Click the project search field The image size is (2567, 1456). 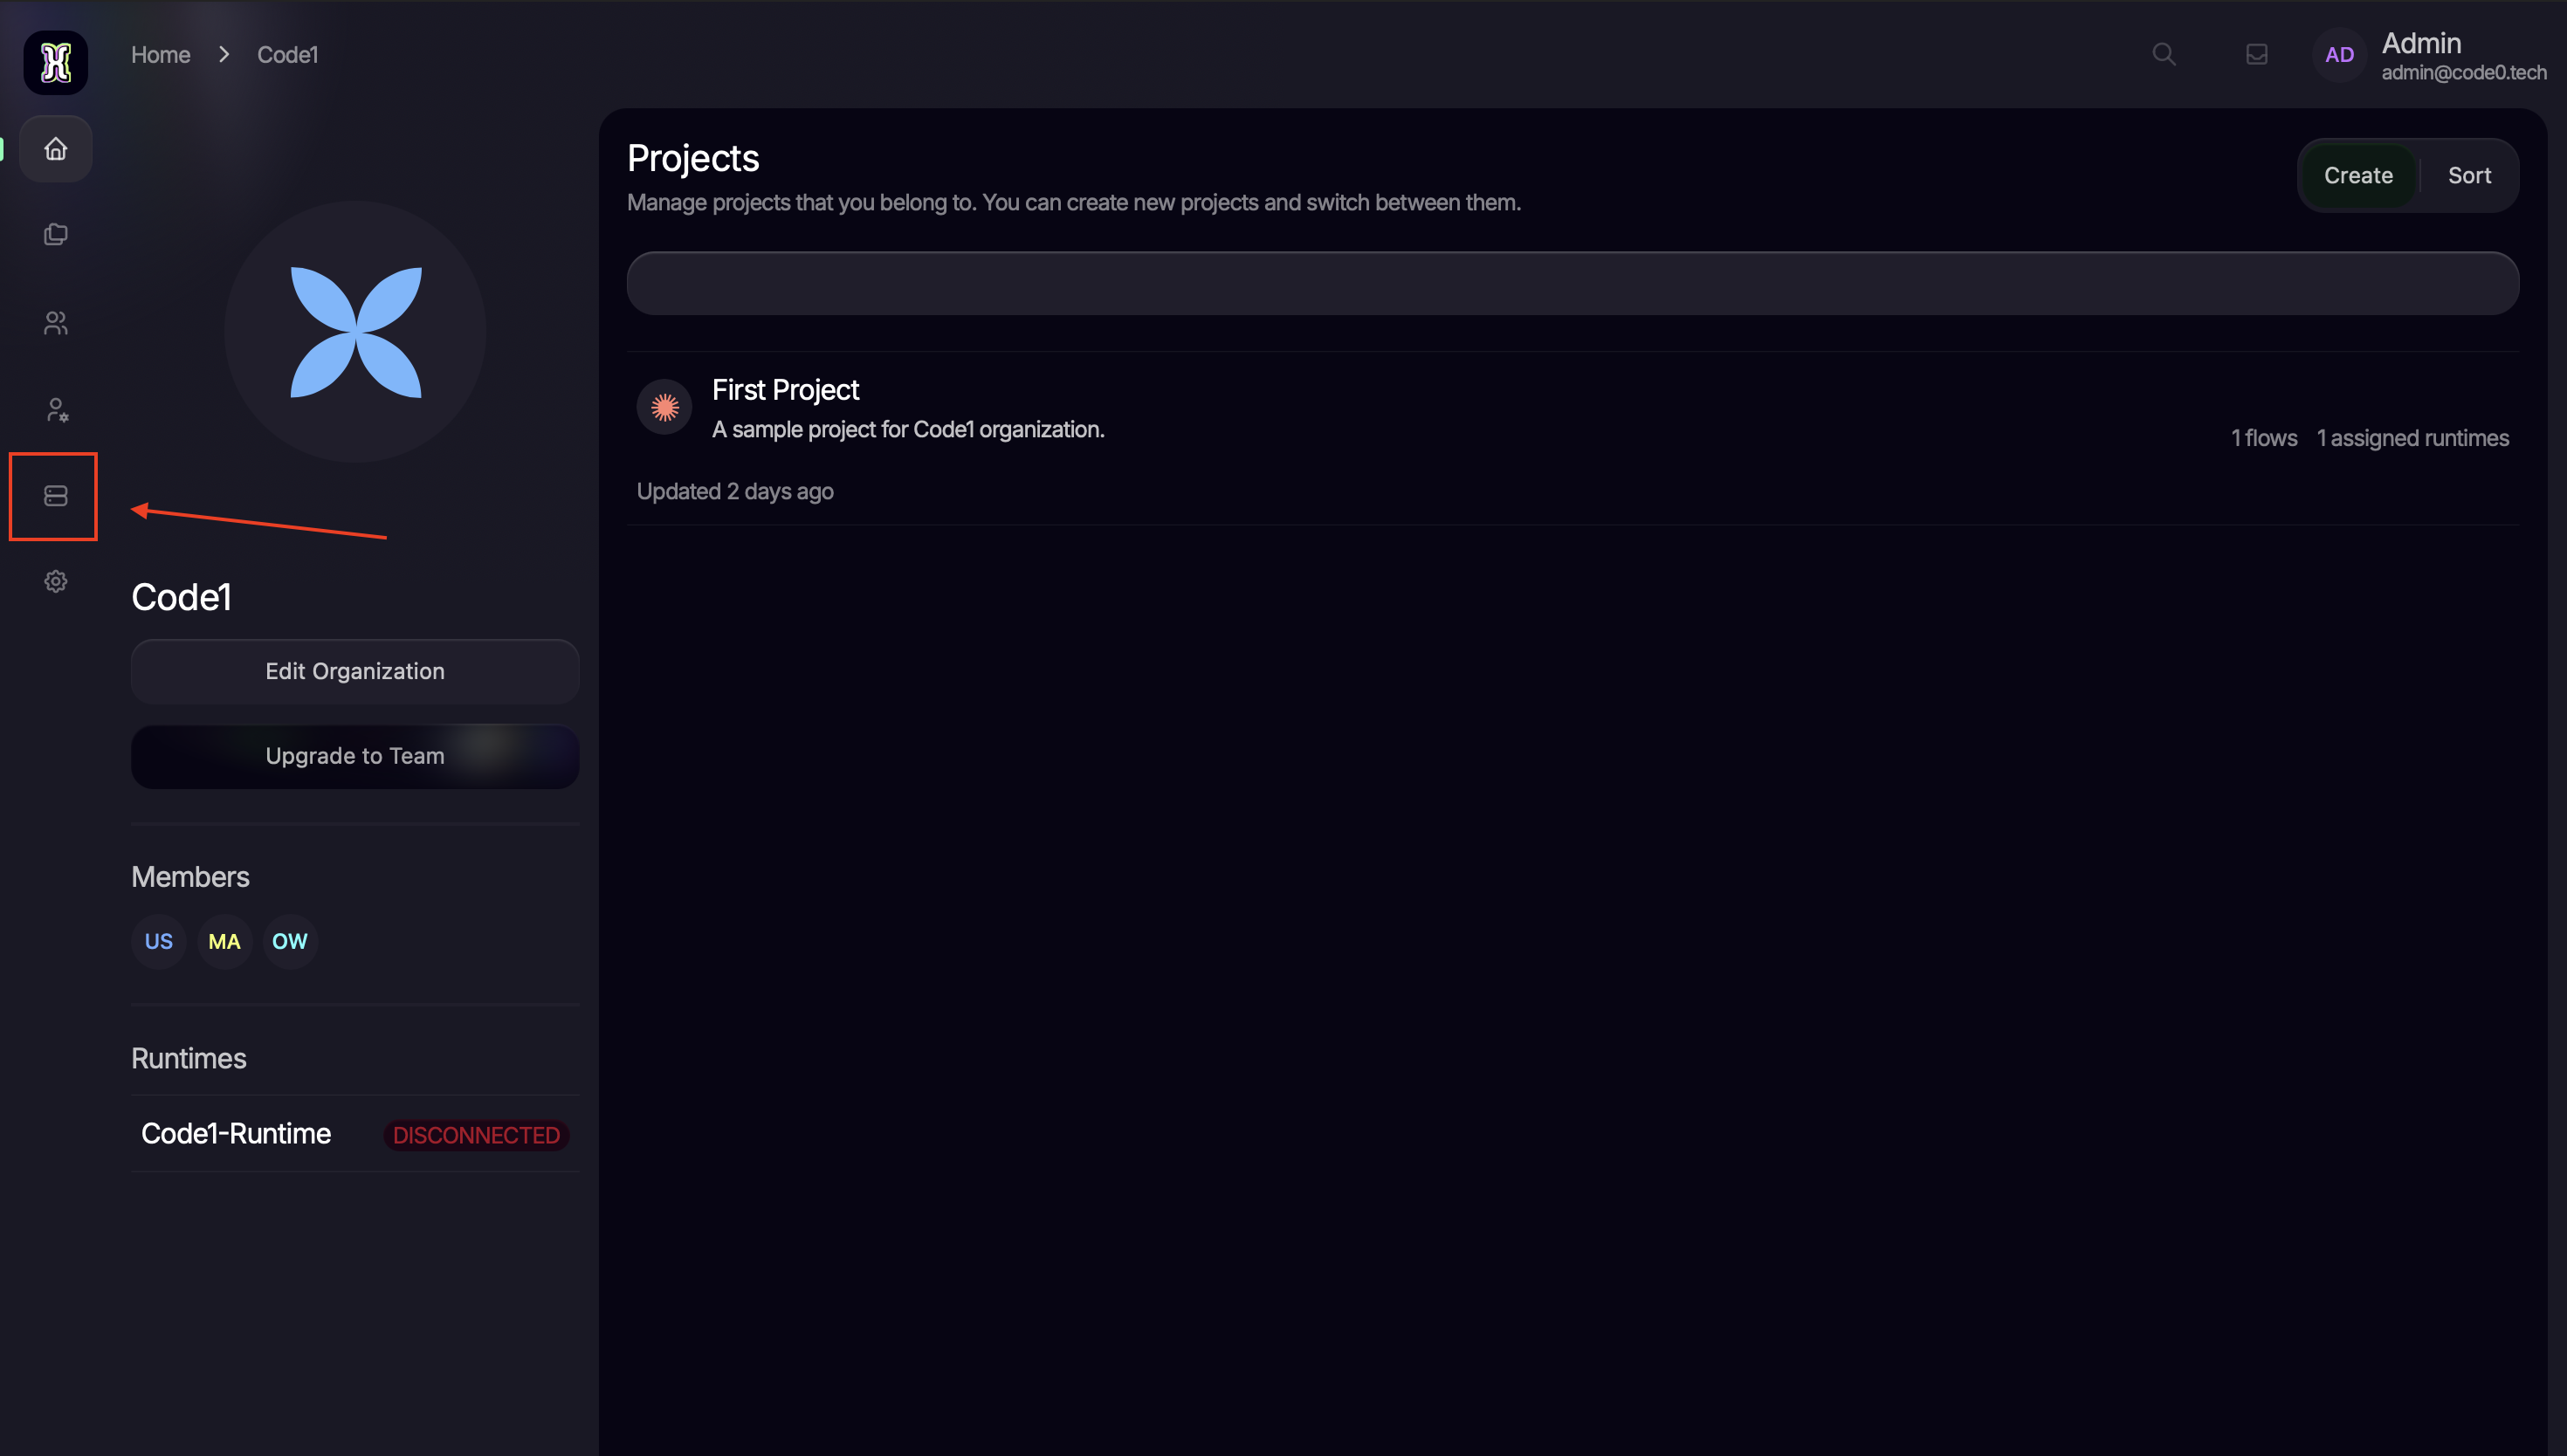point(1572,283)
